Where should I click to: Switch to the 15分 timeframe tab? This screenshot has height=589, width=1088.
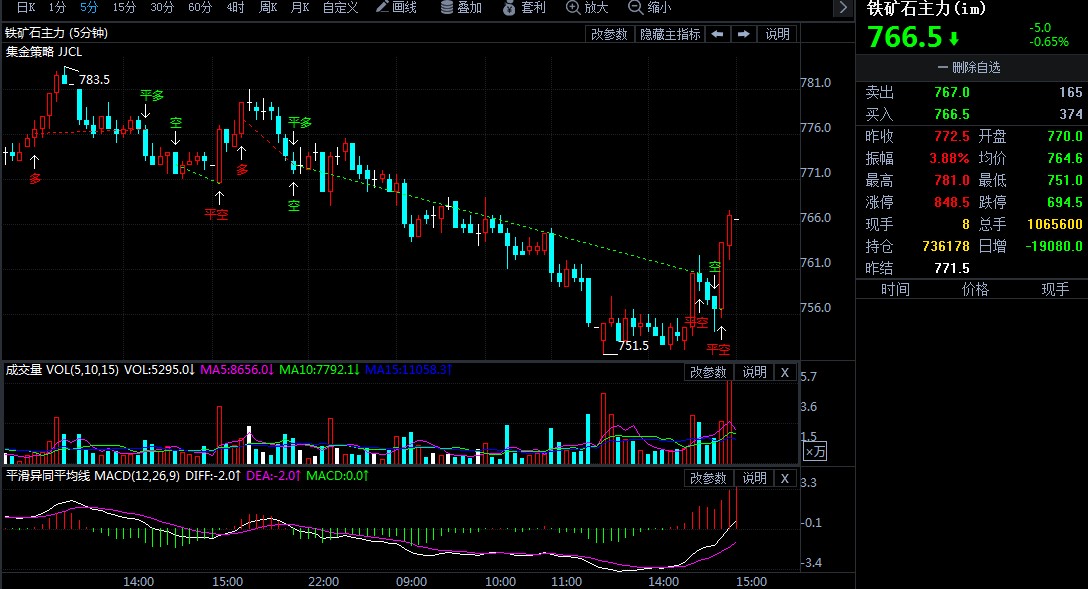click(124, 8)
